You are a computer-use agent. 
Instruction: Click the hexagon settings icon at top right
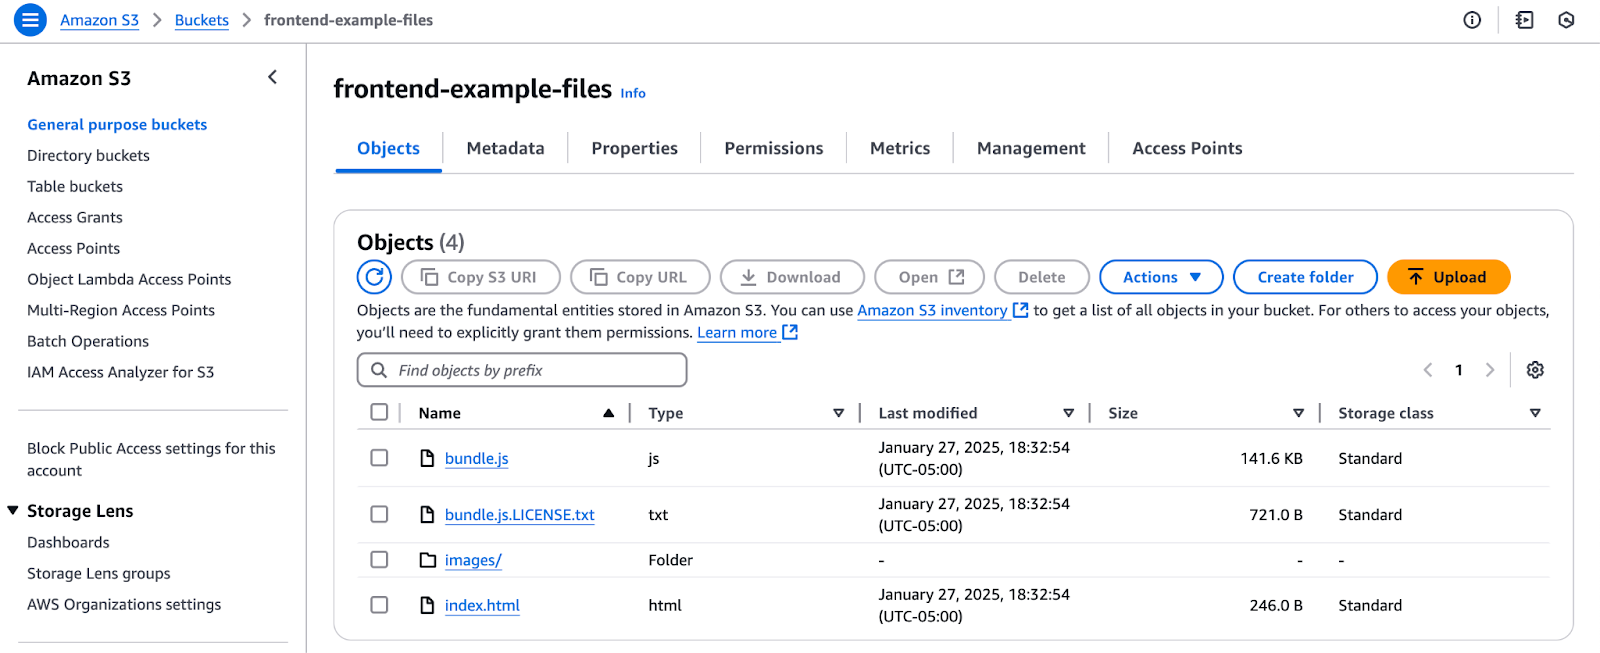(x=1567, y=20)
